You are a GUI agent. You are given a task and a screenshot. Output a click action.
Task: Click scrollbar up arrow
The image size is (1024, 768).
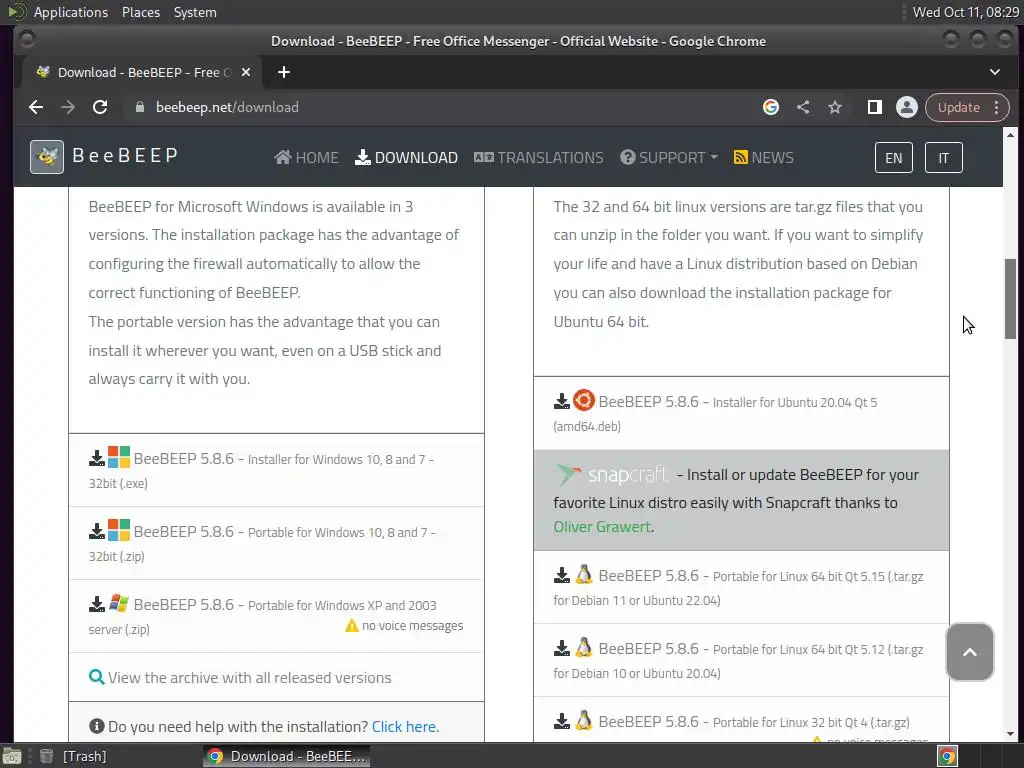click(x=1010, y=135)
